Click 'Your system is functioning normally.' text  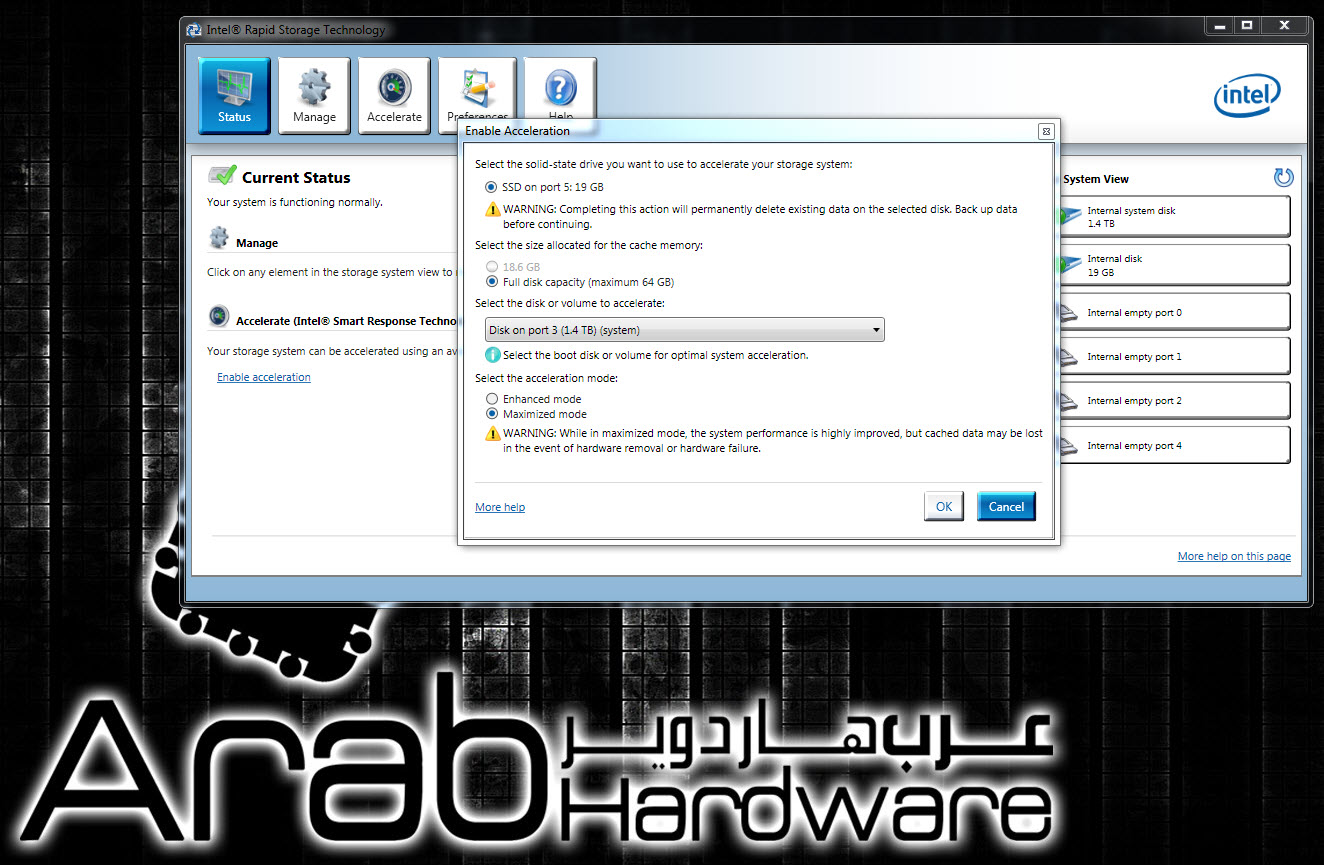(295, 202)
